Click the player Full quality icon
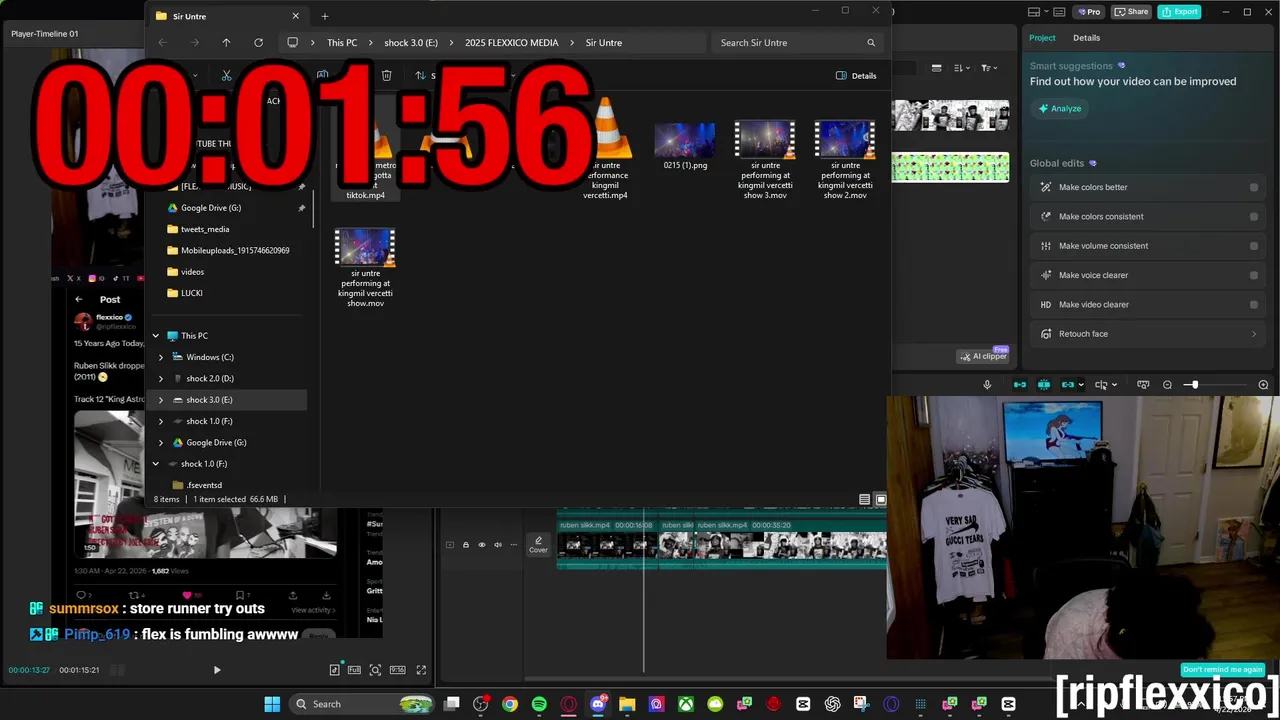Viewport: 1280px width, 720px height. (354, 670)
